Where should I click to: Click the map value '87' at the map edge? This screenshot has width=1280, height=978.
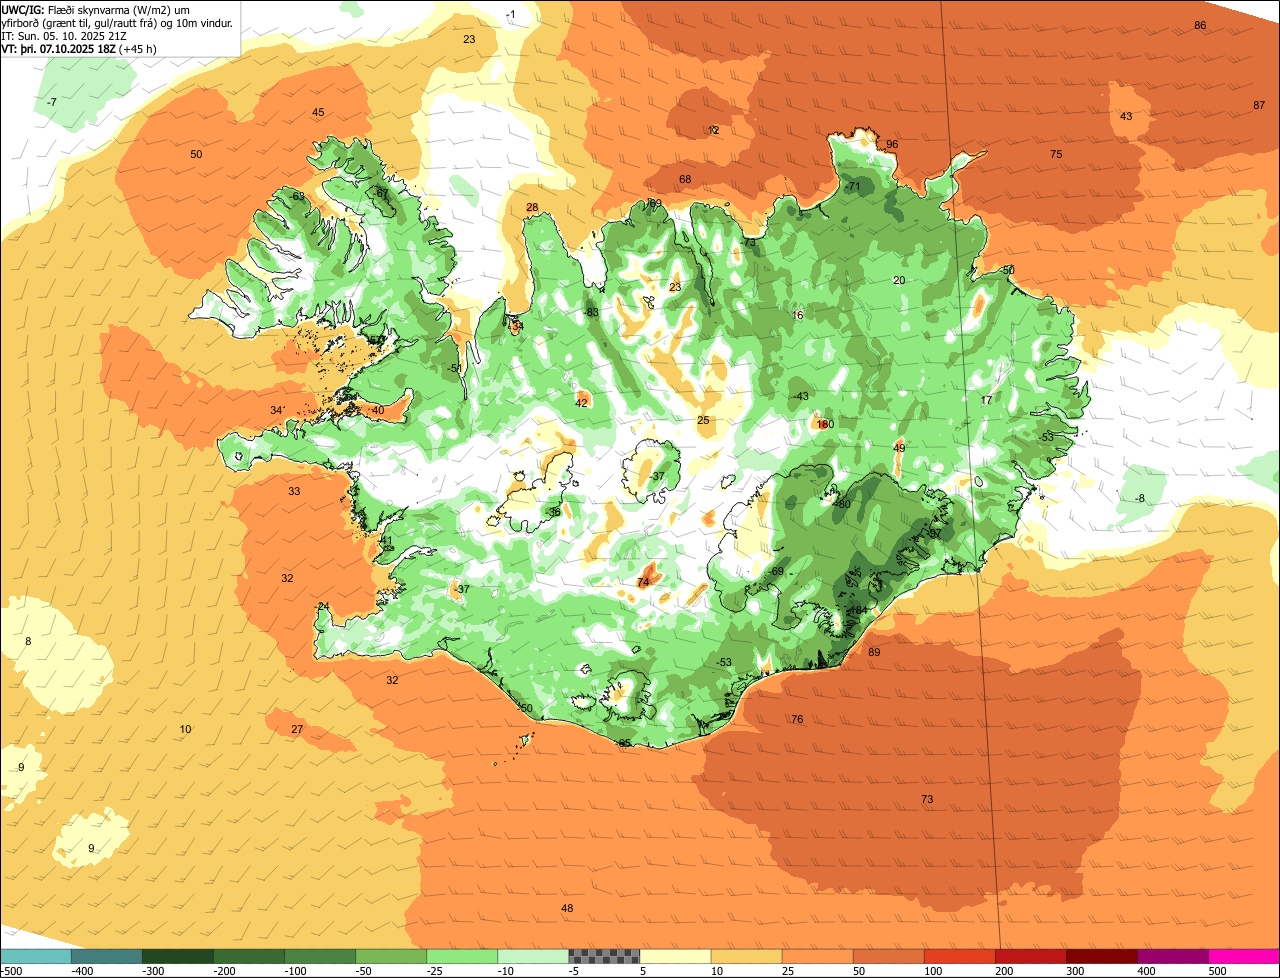click(1259, 106)
